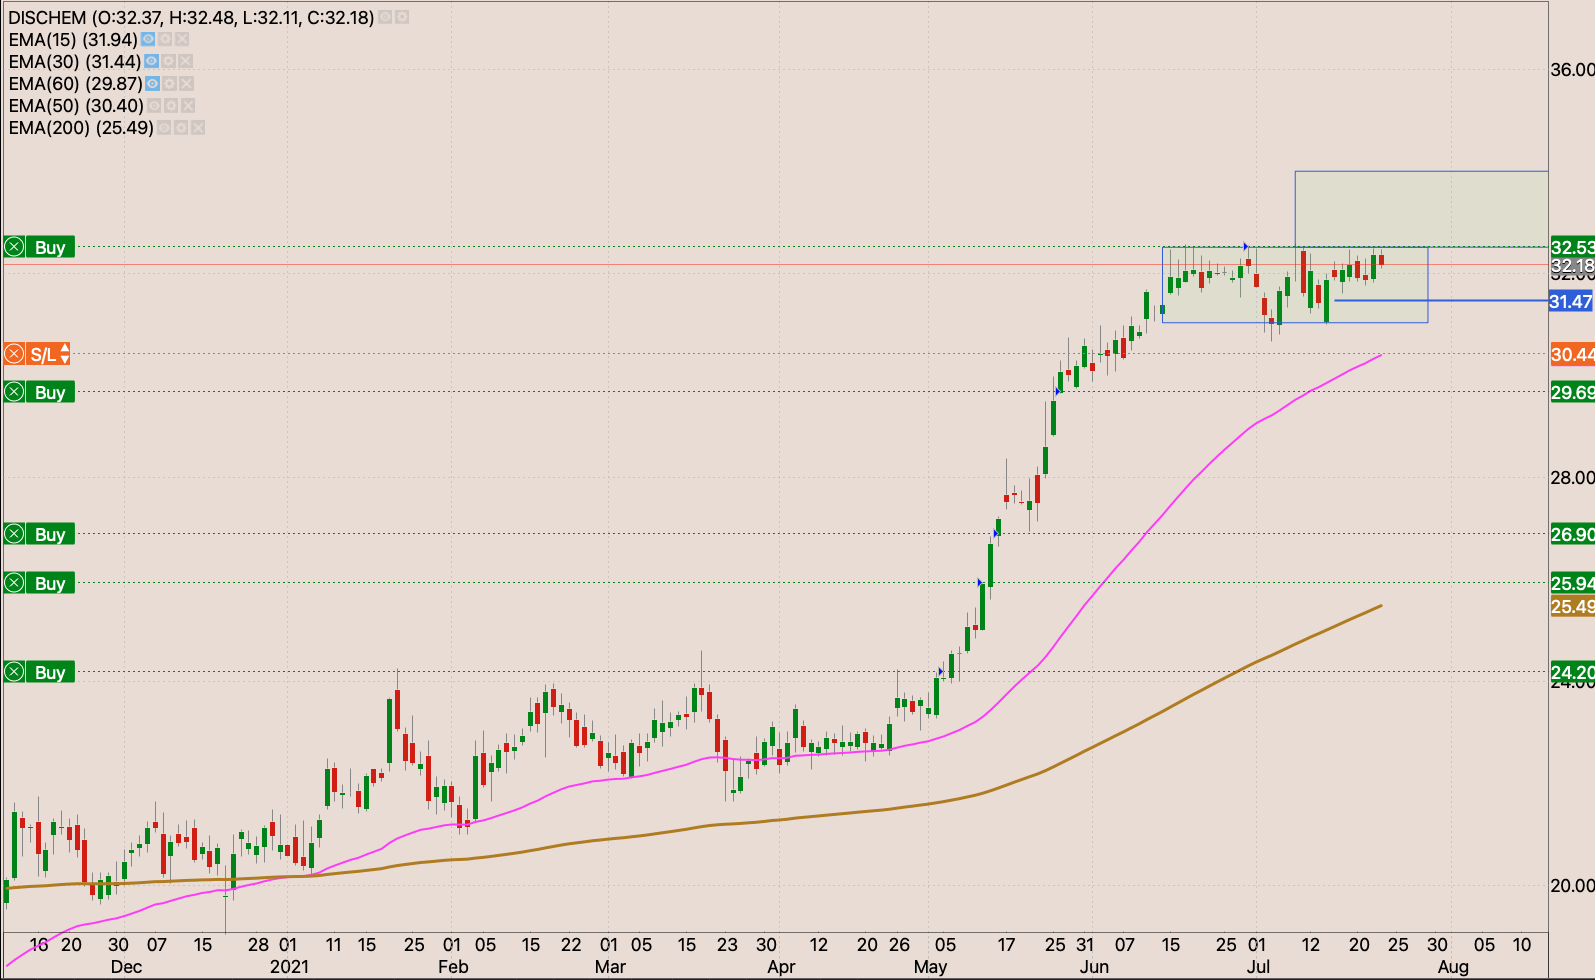Hide the EMA(15) line via eye icon
Viewport: 1595px width, 980px height.
148,40
